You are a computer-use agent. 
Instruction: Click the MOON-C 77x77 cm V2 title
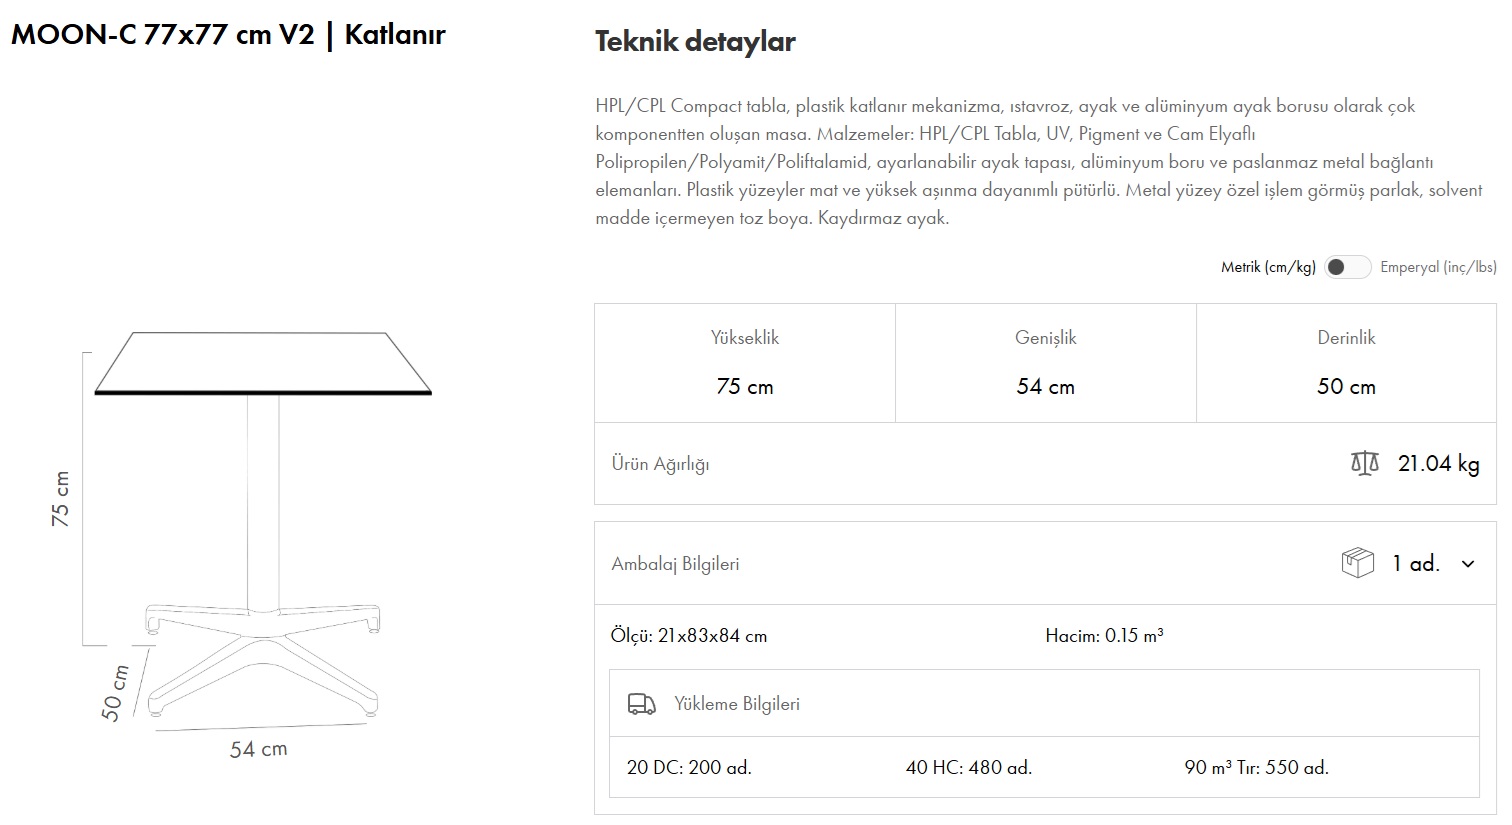tap(228, 35)
